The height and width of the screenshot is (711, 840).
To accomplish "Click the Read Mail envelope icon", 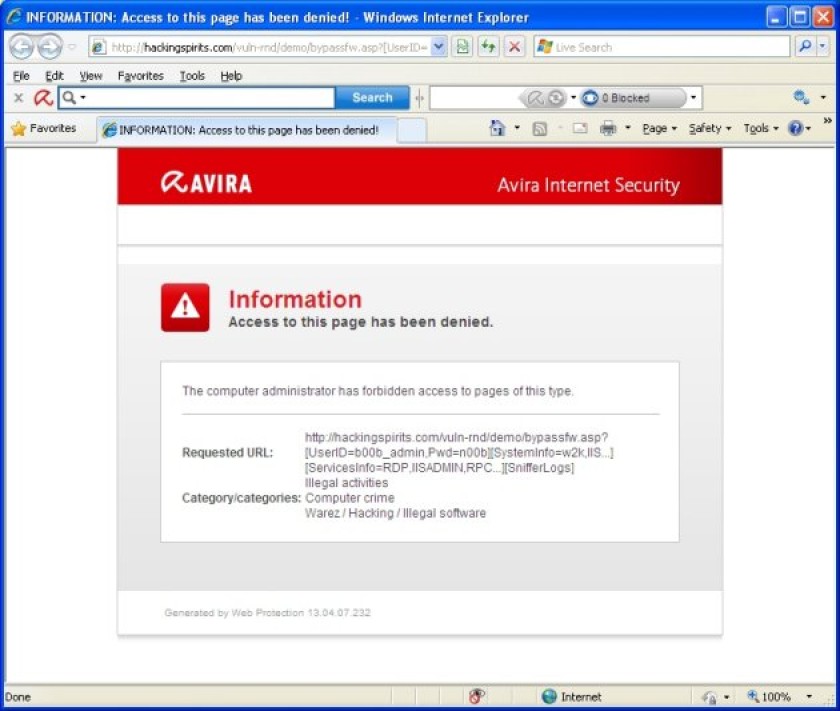I will pos(580,128).
